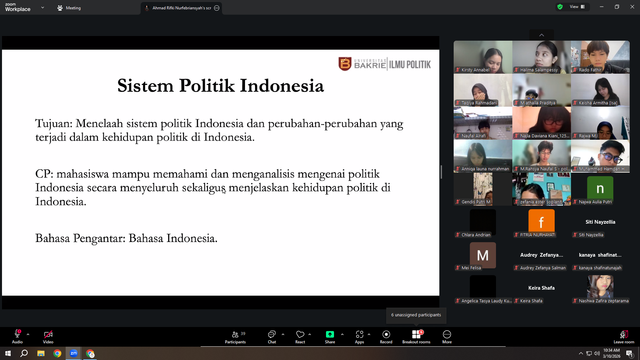Open the More options menu
The width and height of the screenshot is (640, 360).
pyautogui.click(x=447, y=336)
